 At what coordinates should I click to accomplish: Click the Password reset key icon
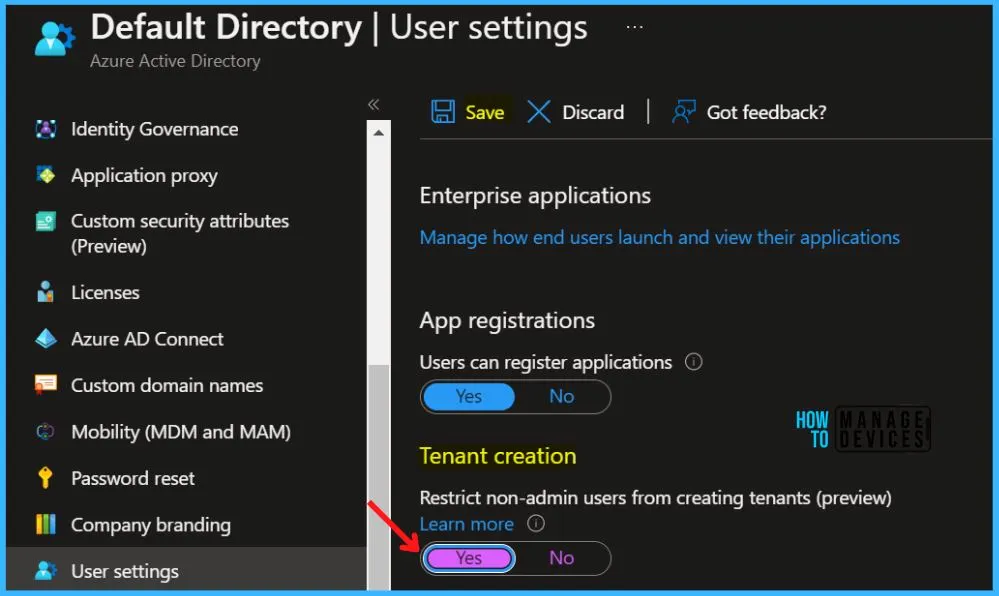(45, 477)
